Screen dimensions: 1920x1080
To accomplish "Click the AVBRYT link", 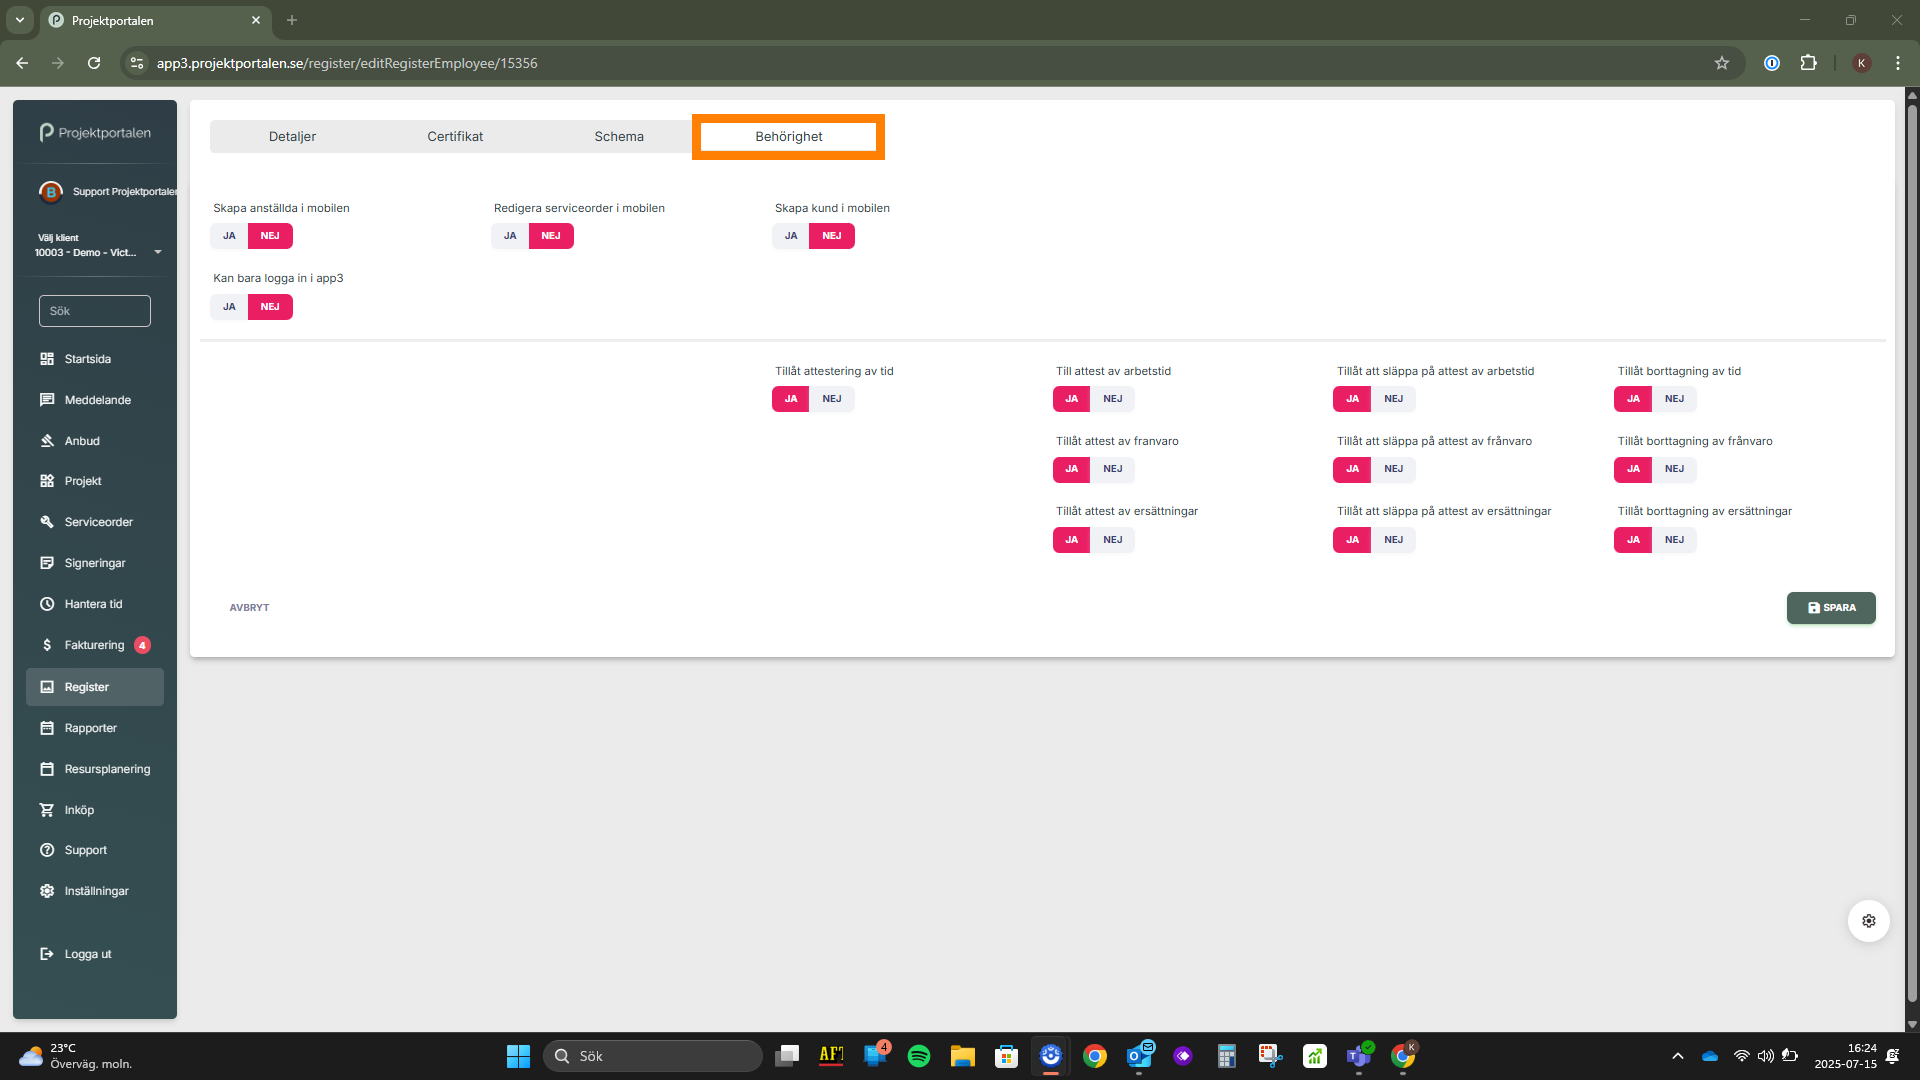I will [249, 608].
